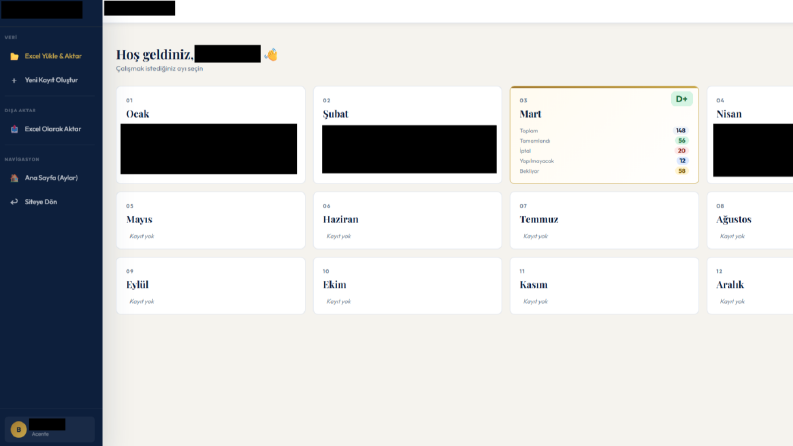Screen dimensions: 793x446
Task: Click the export icon beside Excel Olarak Aktar
Action: (x=14, y=129)
